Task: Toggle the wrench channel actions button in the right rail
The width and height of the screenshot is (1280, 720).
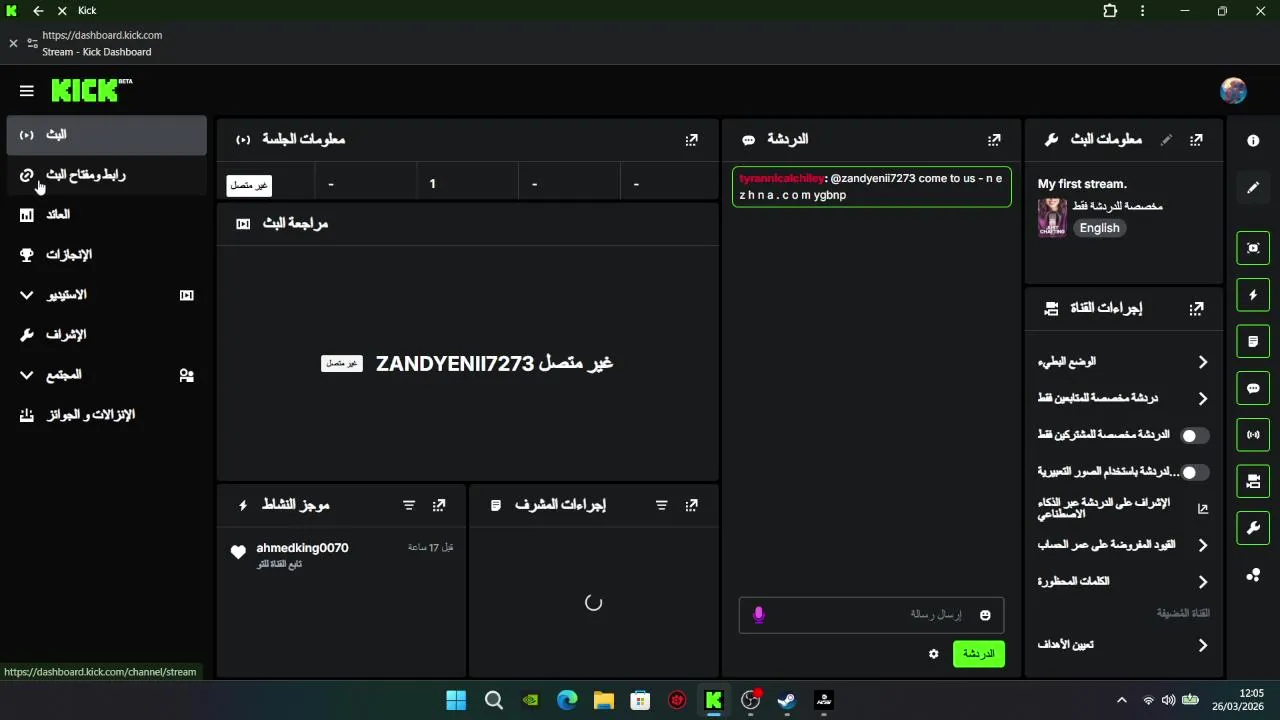Action: pyautogui.click(x=1253, y=528)
